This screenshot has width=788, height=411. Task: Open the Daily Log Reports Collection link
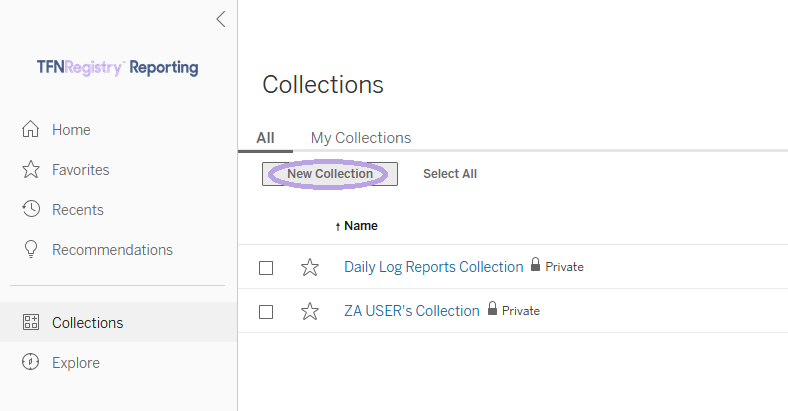tap(434, 267)
